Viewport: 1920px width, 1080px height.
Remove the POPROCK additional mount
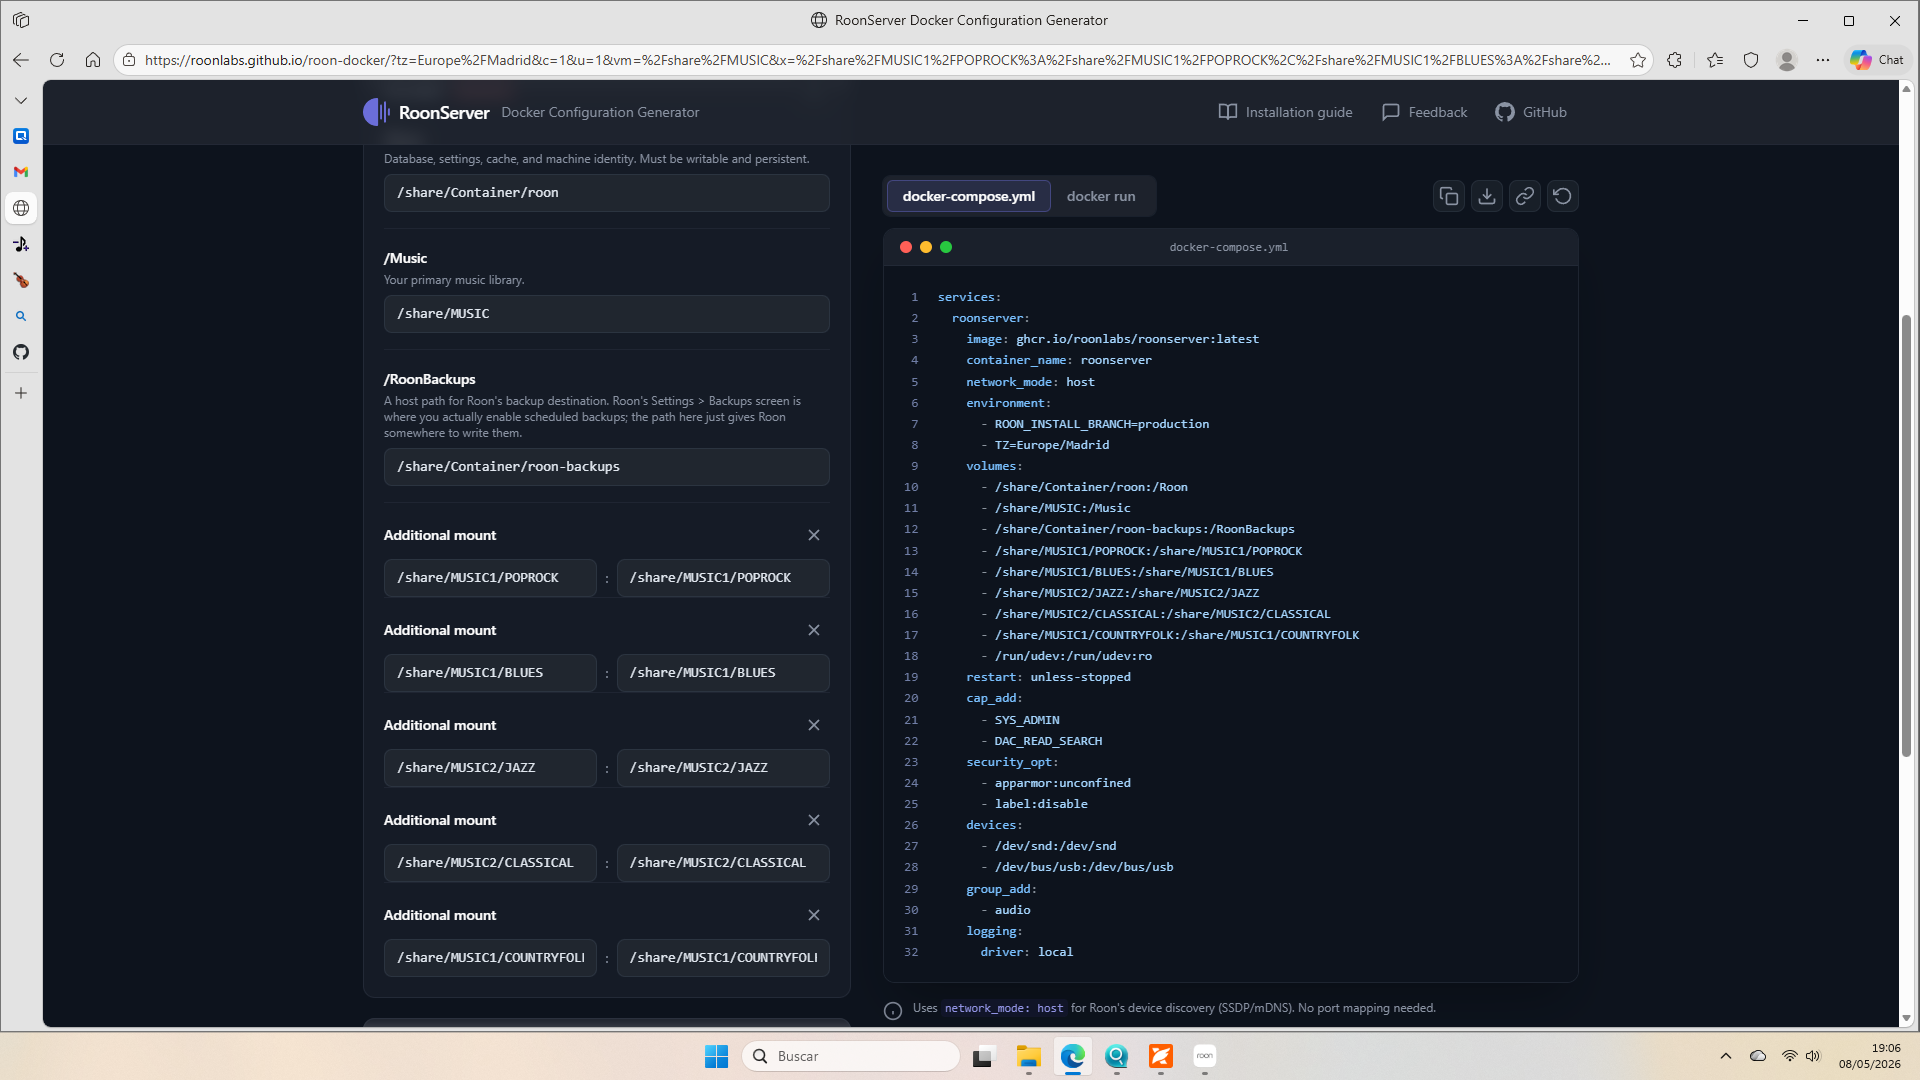[814, 535]
